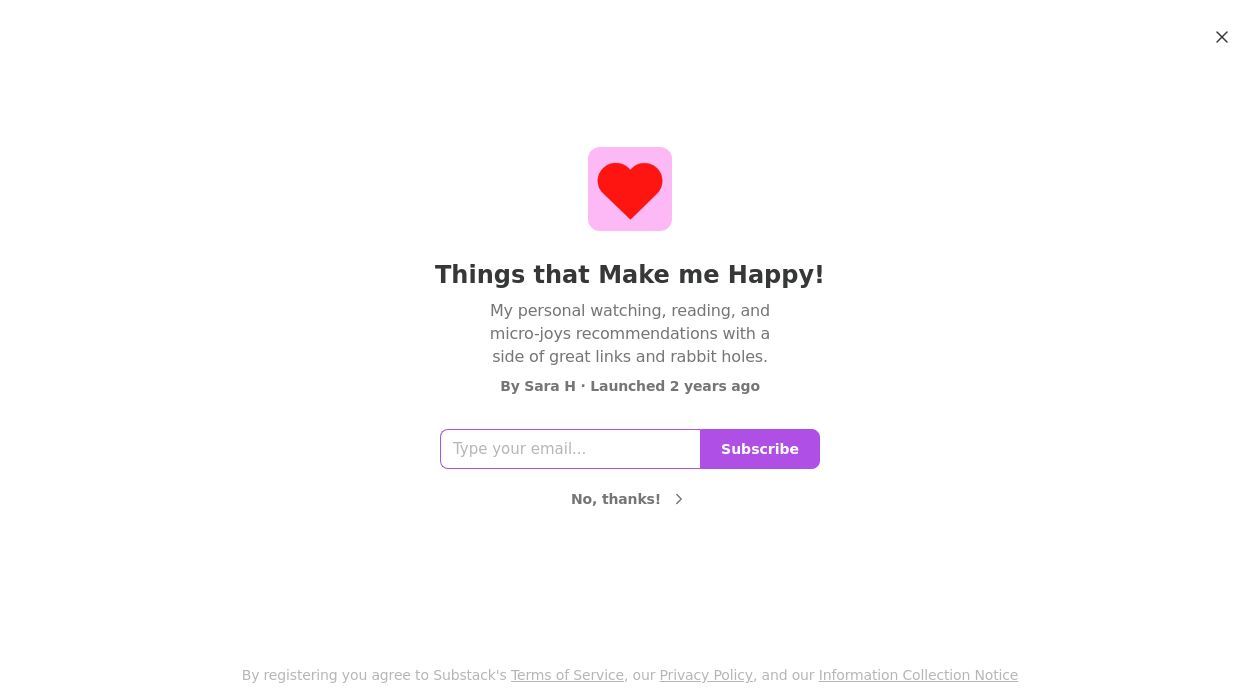Click the pink background of the logo tile
This screenshot has height=700, width=1260.
click(x=598, y=220)
